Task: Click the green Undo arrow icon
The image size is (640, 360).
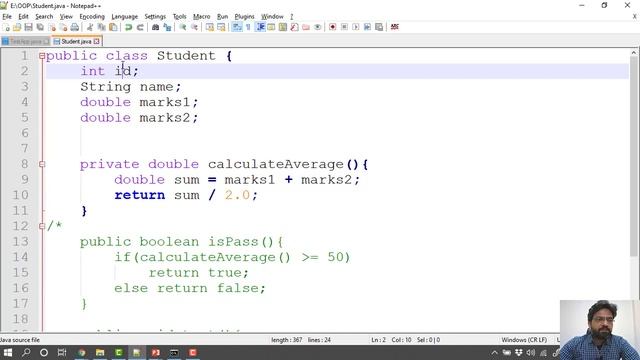Action: click(129, 27)
